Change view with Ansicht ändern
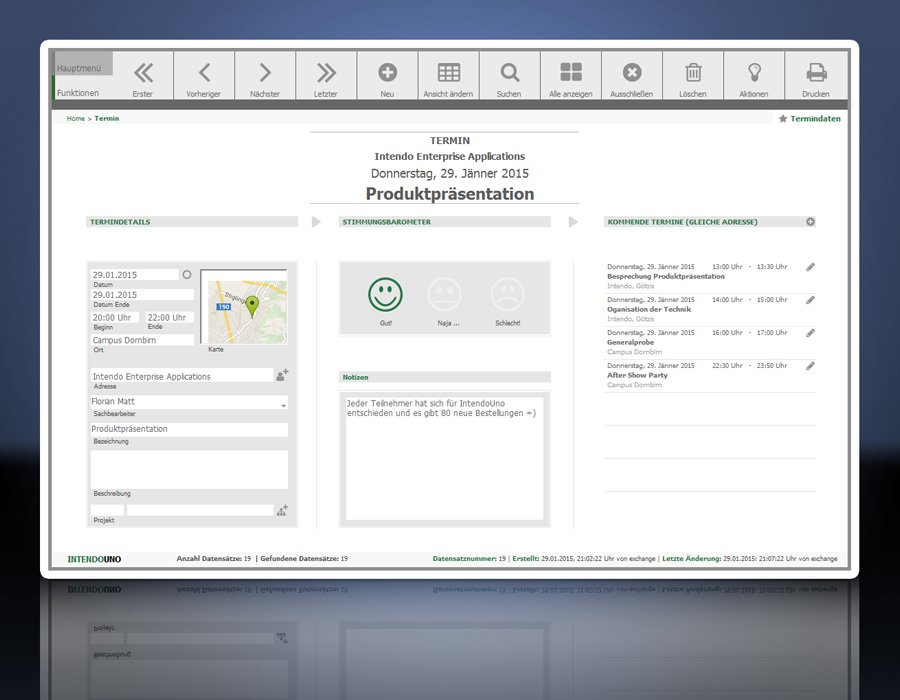Viewport: 900px width, 700px height. 449,76
